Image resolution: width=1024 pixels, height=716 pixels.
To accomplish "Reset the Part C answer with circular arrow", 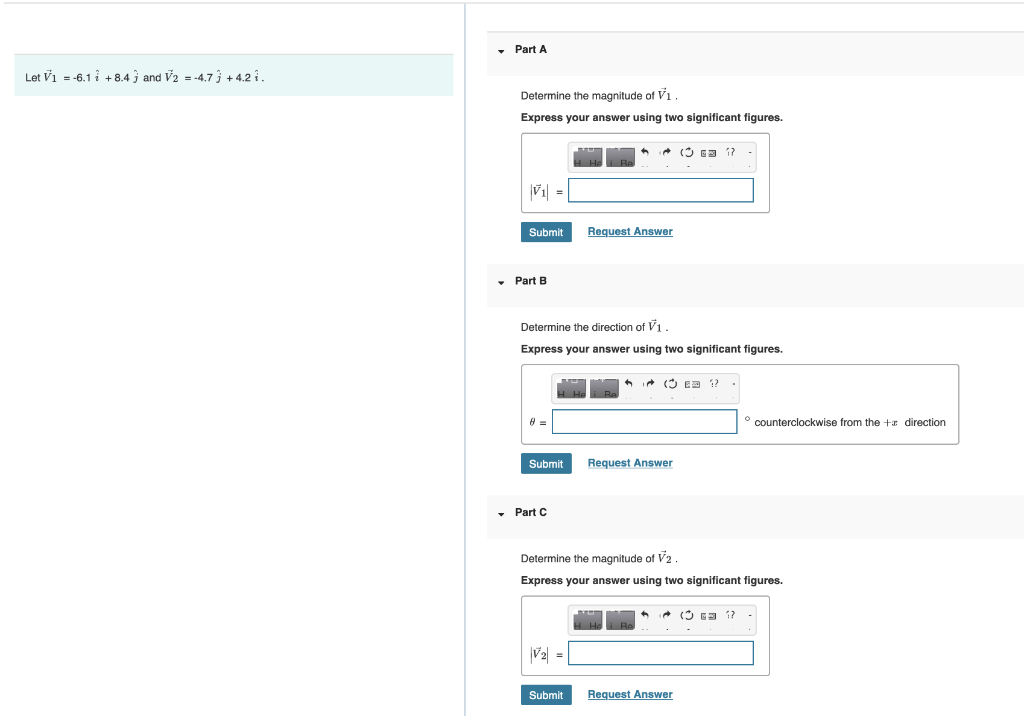I will 686,615.
